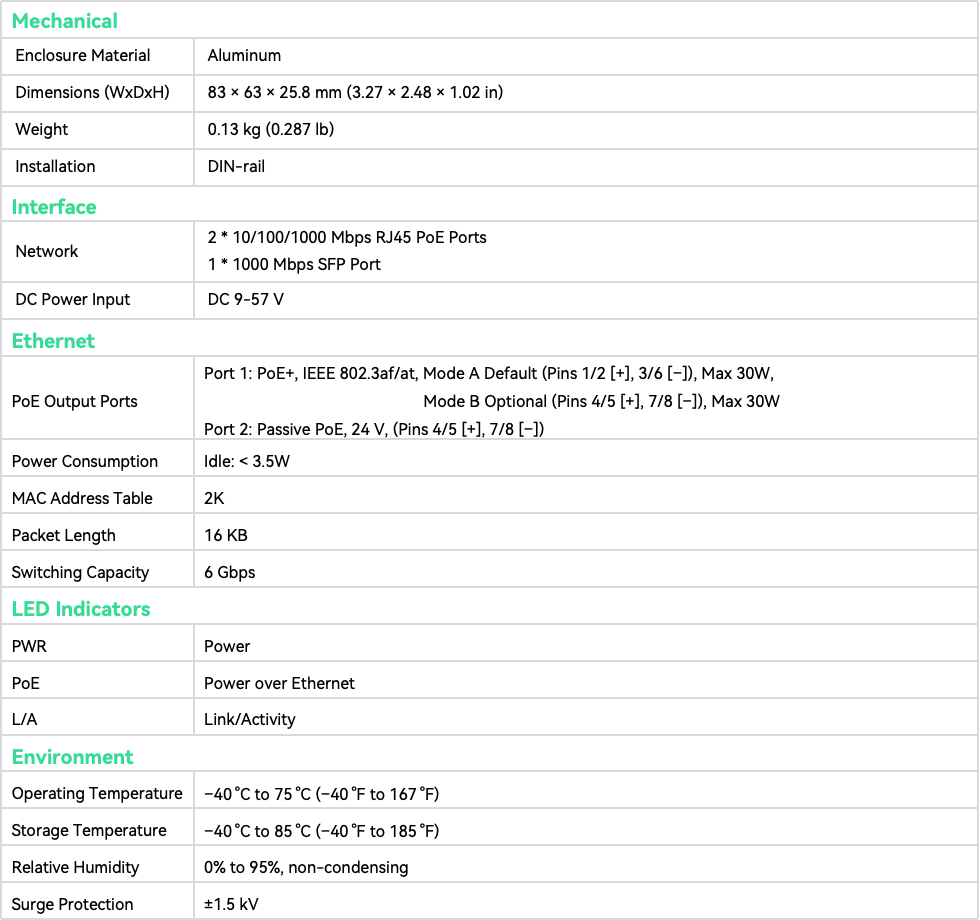This screenshot has height=920, width=980.
Task: Click the Mechanical section heading
Action: click(64, 20)
